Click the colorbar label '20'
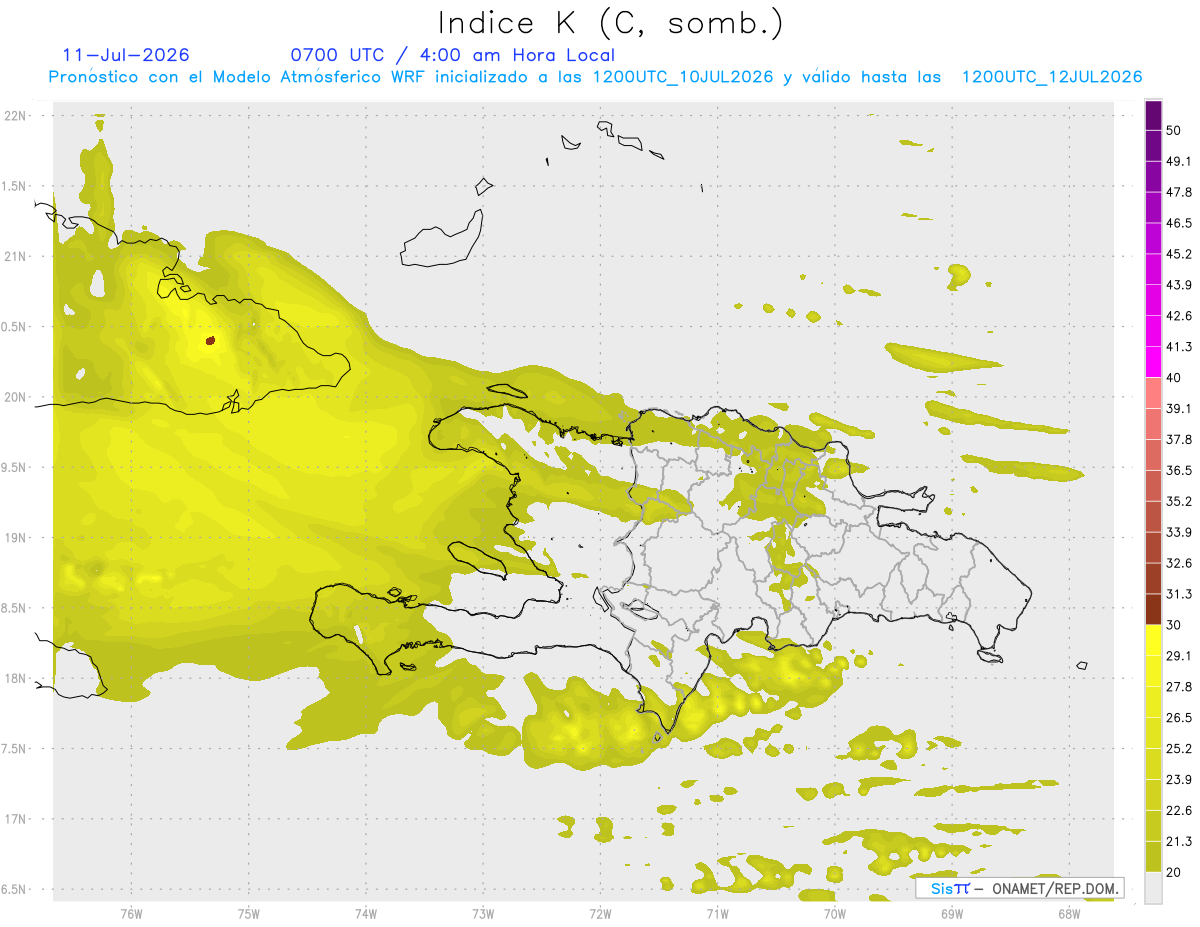Screen dimensions: 1200x927 (1174, 872)
